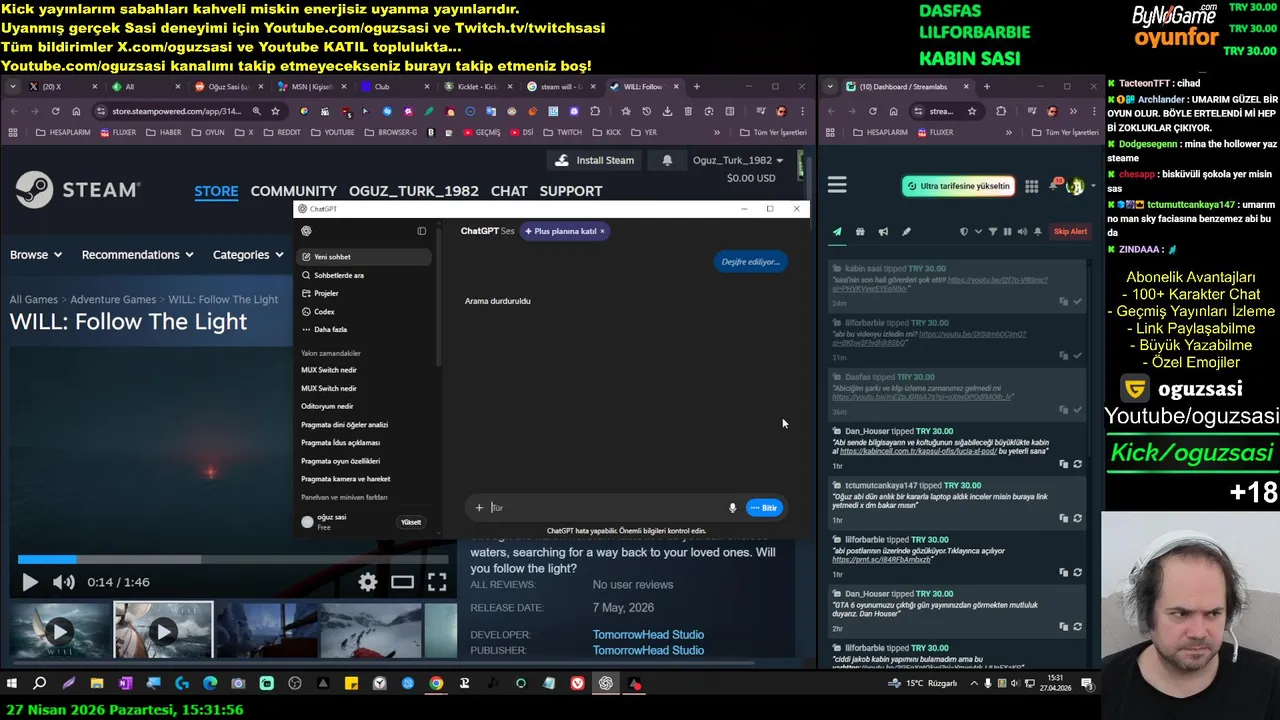Click Install Steam button

594,160
